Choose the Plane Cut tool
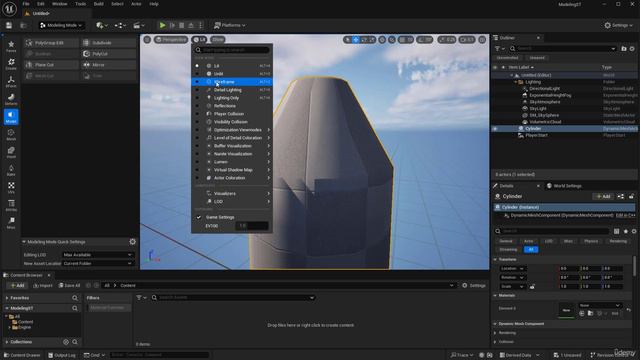Viewport: 640px width, 360px height. point(51,65)
